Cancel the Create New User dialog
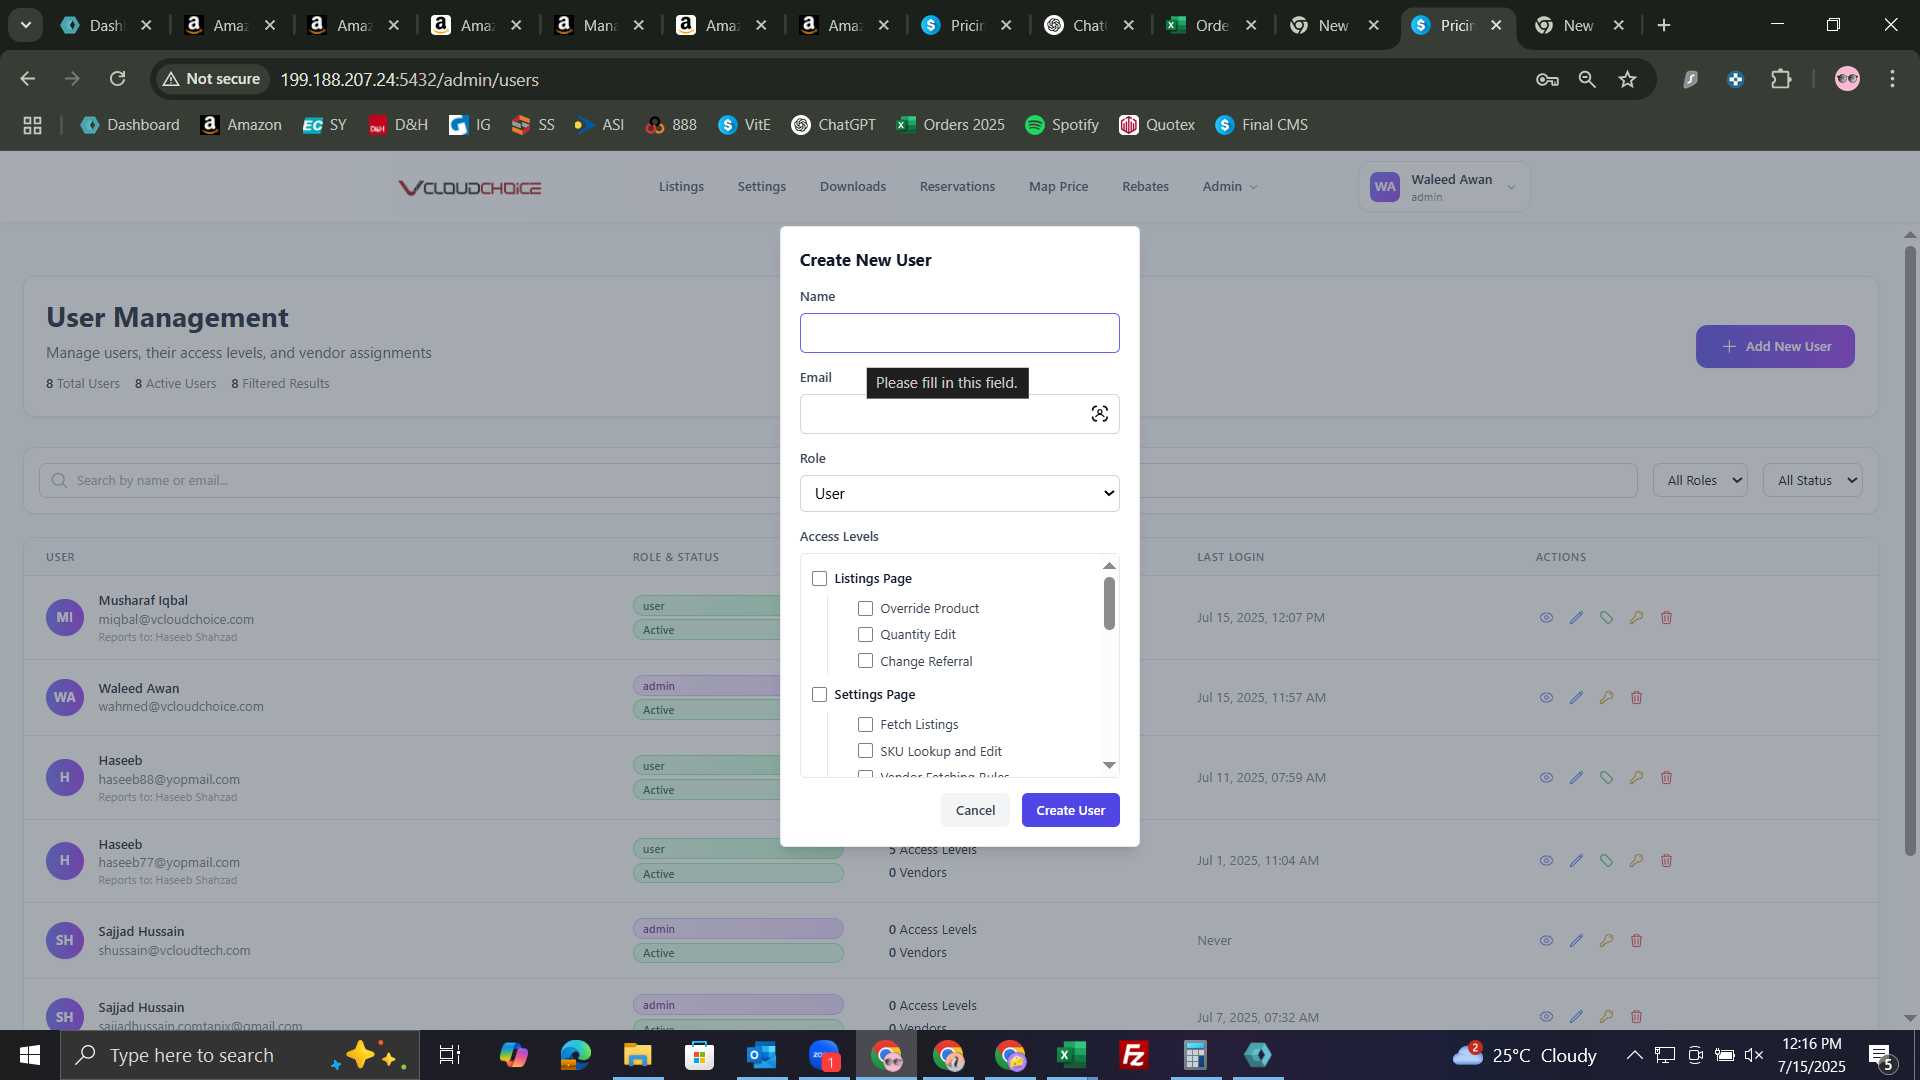The height and width of the screenshot is (1080, 1920). pyautogui.click(x=975, y=811)
